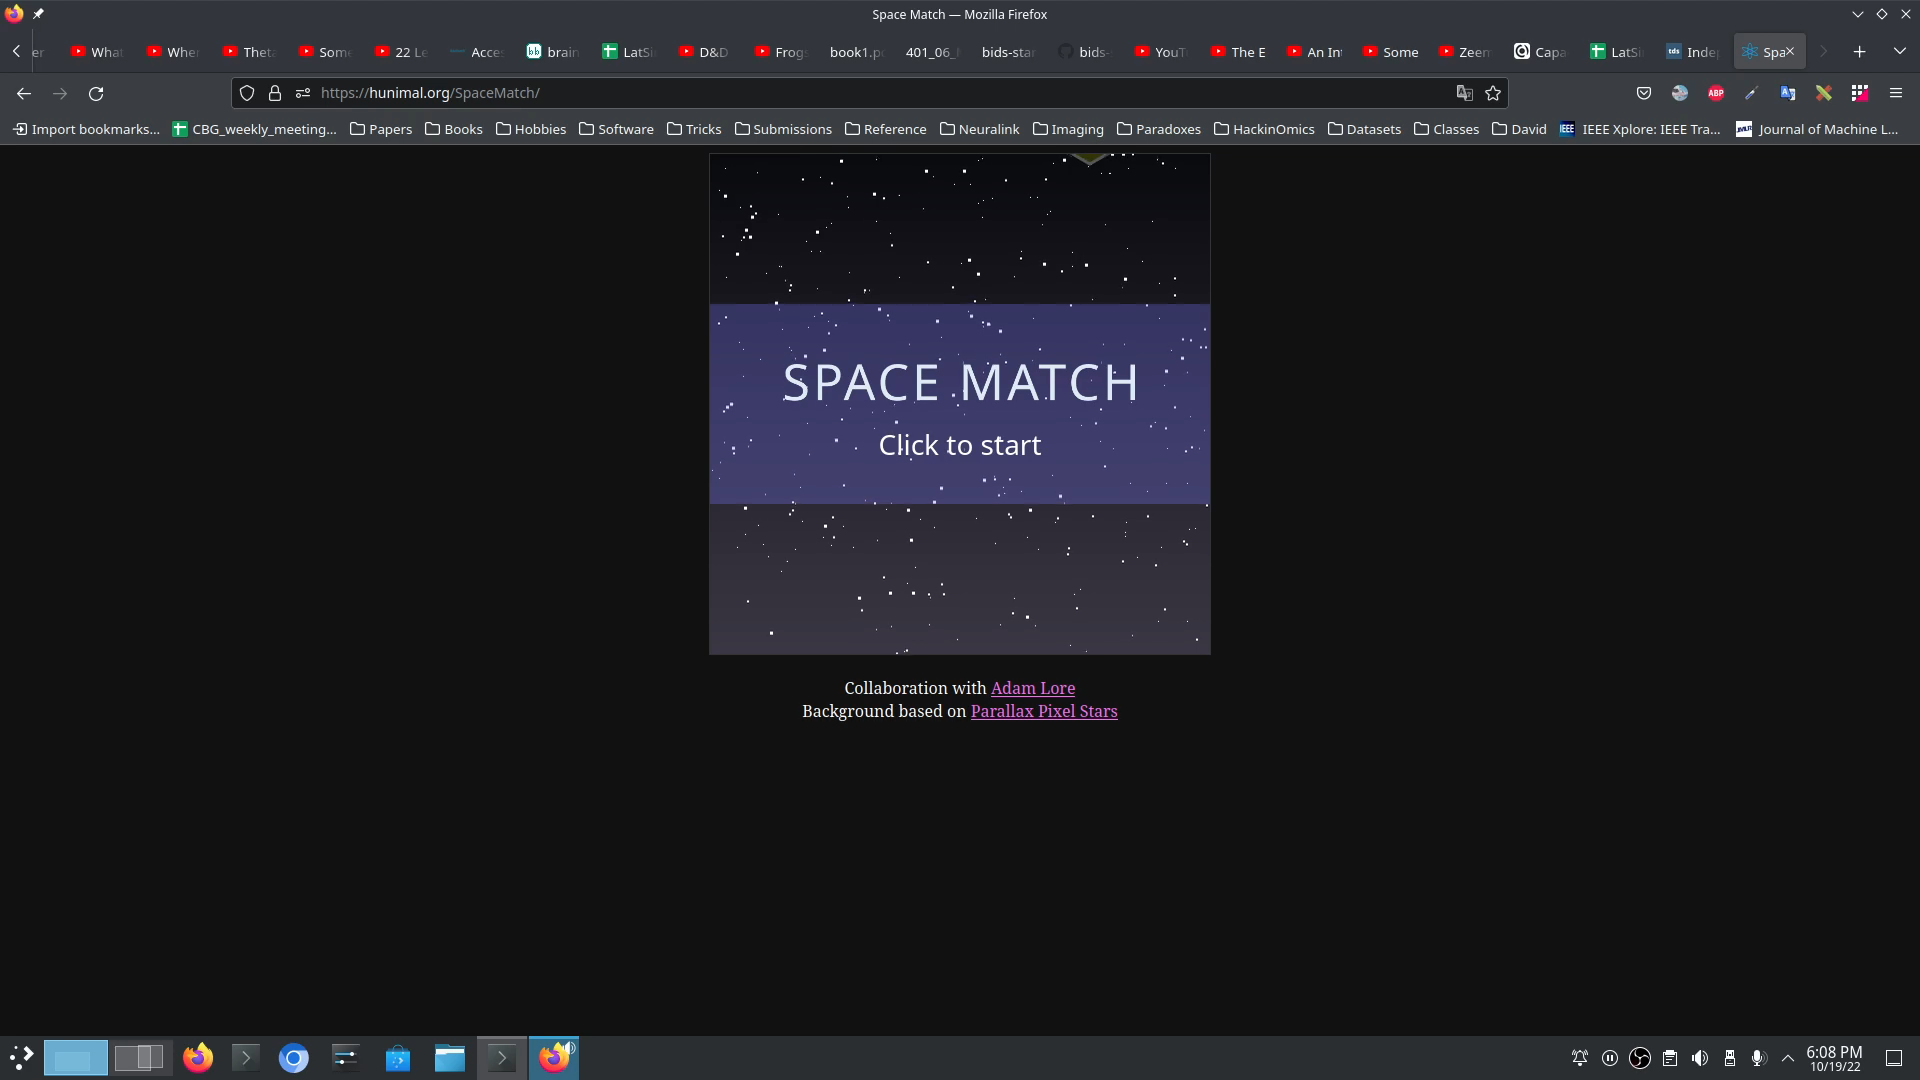Screen dimensions: 1920x1080
Task: Expand hidden system tray icons
Action: tap(1787, 1058)
